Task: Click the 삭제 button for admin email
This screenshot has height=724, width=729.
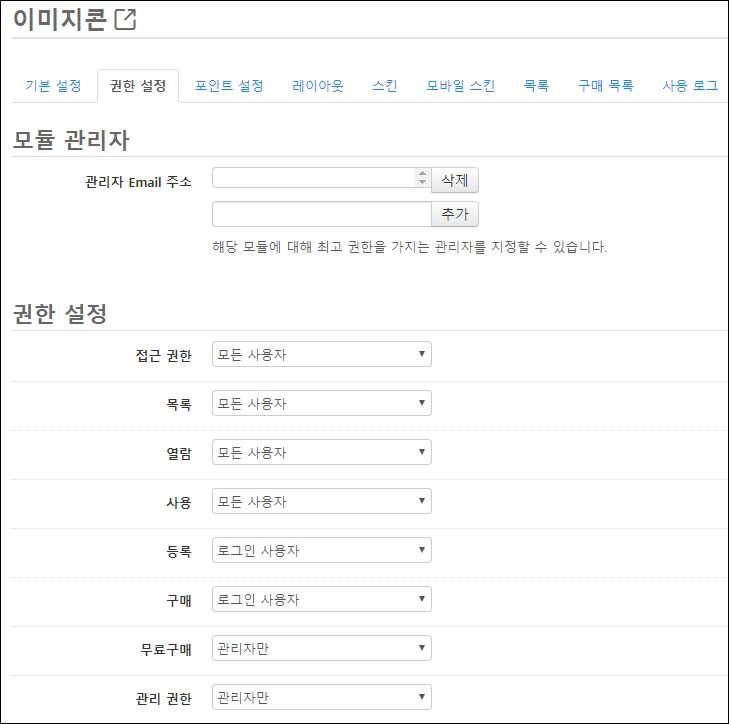Action: point(455,180)
